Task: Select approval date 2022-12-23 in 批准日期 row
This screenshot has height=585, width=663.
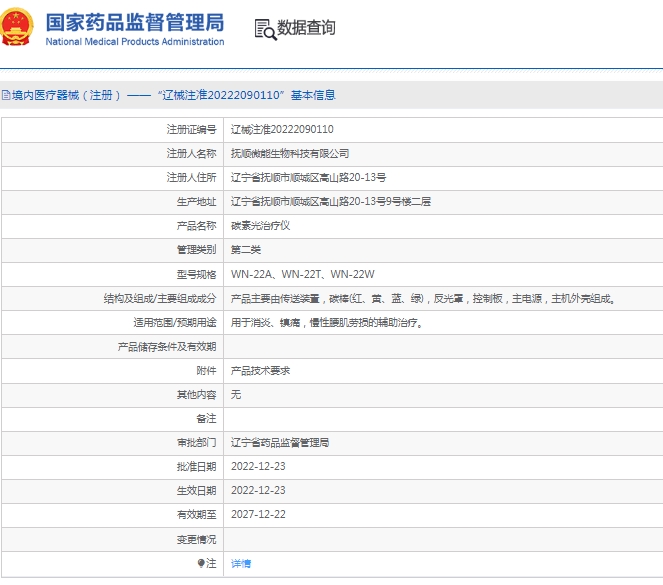Action: pyautogui.click(x=258, y=466)
